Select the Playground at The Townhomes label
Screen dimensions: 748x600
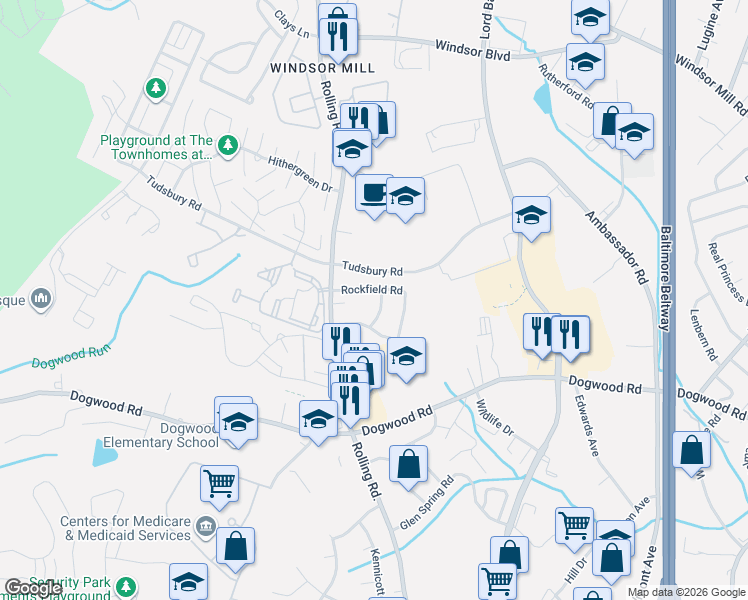coord(156,147)
